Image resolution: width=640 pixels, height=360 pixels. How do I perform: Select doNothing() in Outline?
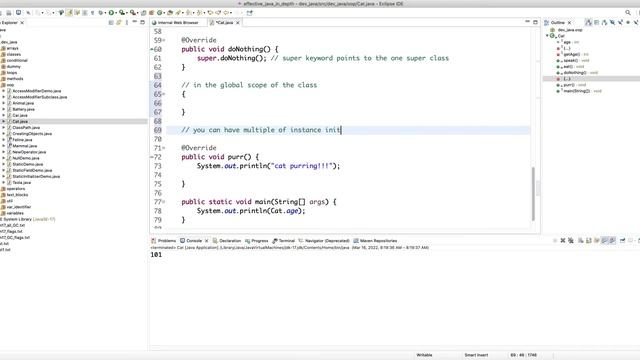(x=577, y=73)
